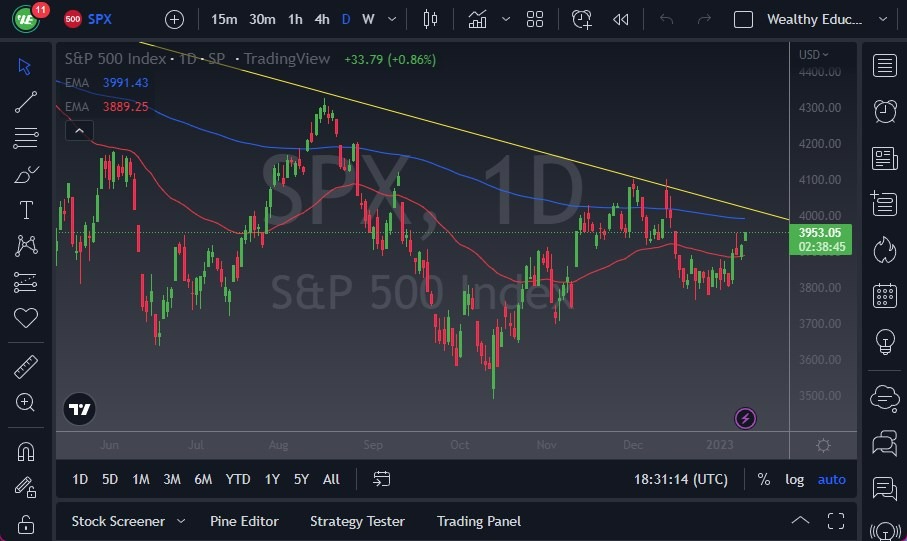Open the candlestick chart style menu
The width and height of the screenshot is (907, 541).
[x=430, y=19]
